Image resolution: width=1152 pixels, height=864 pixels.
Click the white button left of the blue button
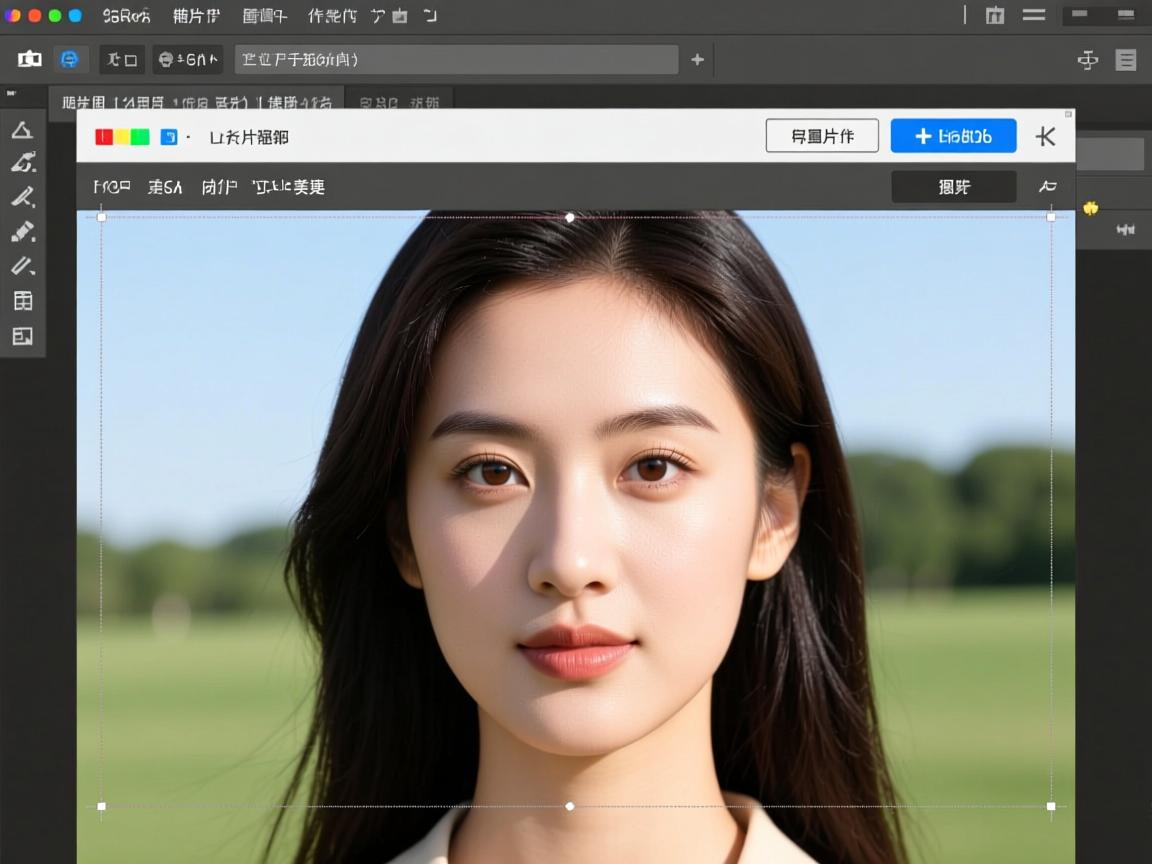pos(823,136)
